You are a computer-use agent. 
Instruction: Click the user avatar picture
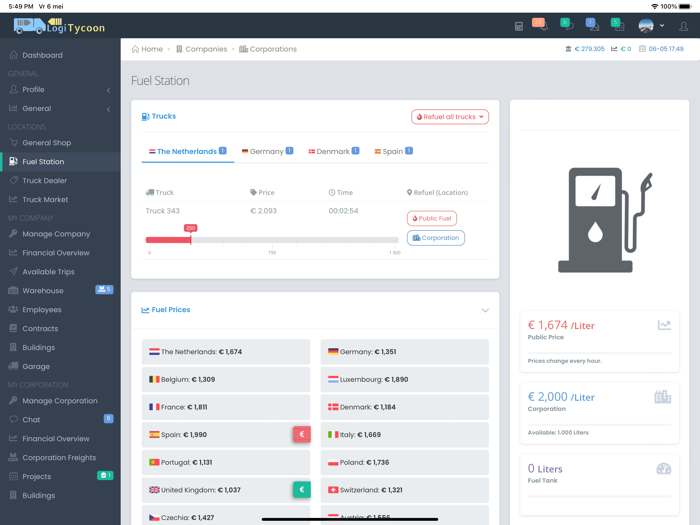click(x=646, y=26)
